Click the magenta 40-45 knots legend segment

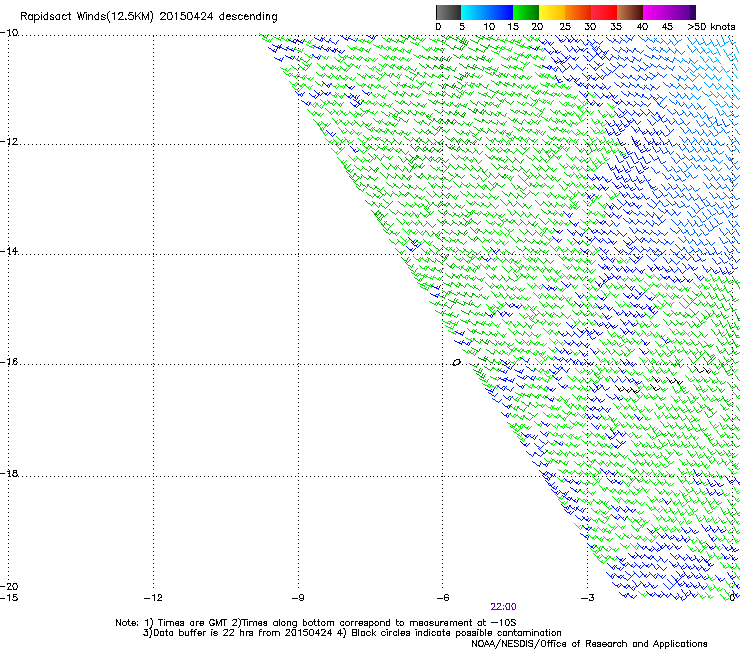pyautogui.click(x=656, y=12)
